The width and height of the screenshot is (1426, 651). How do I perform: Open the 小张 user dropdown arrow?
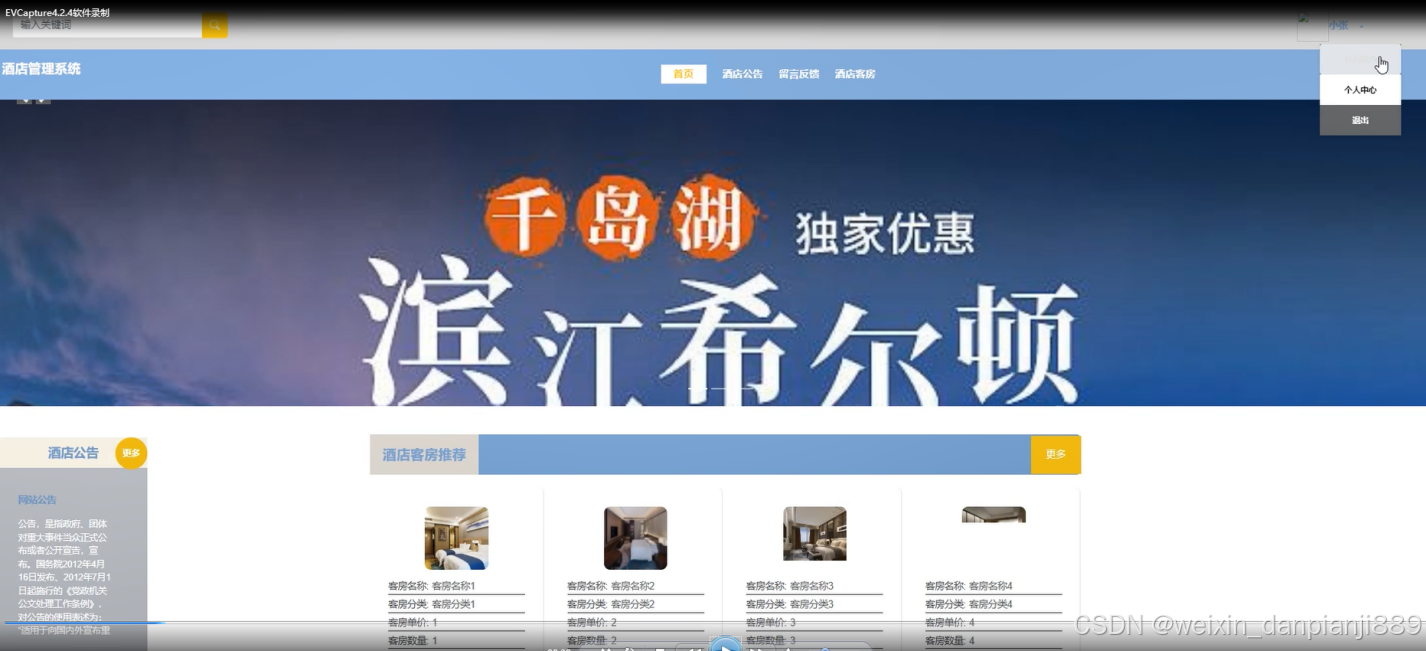(x=1361, y=26)
